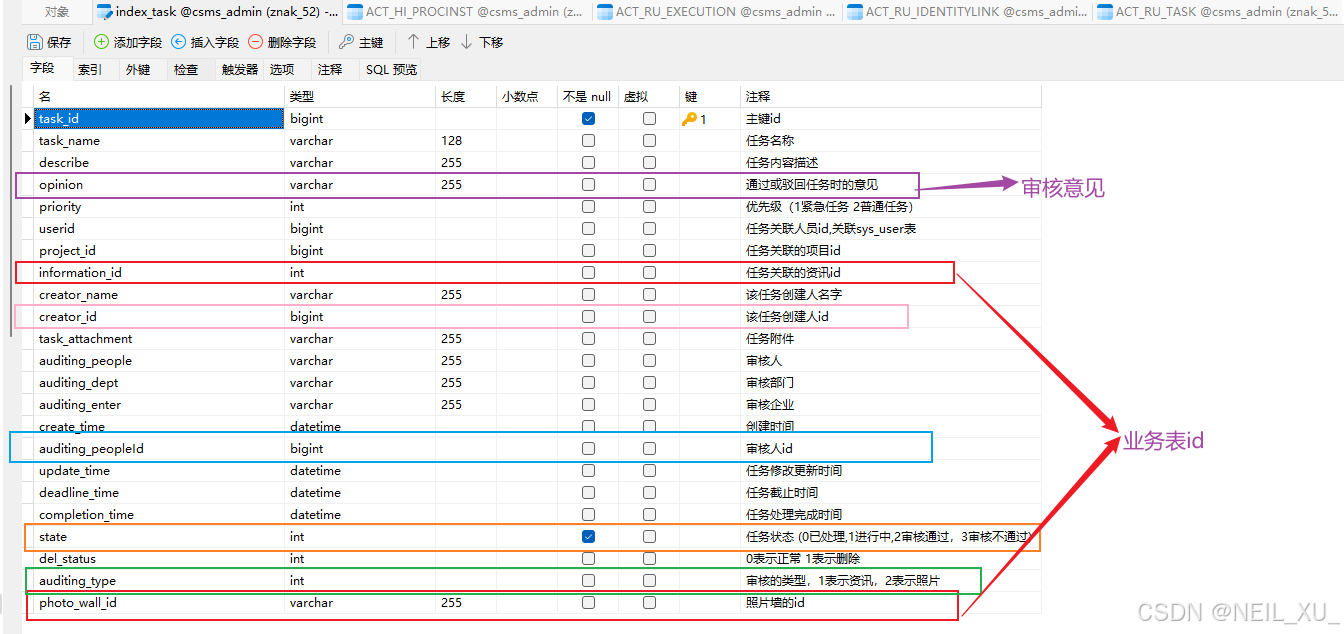Toggle not-null checkbox for creator_id row
1344x634 pixels.
pyautogui.click(x=588, y=316)
